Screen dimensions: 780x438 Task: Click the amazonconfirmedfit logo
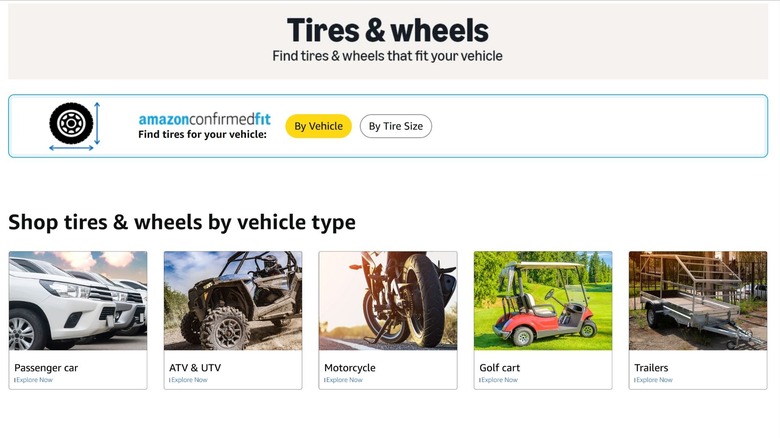[204, 119]
